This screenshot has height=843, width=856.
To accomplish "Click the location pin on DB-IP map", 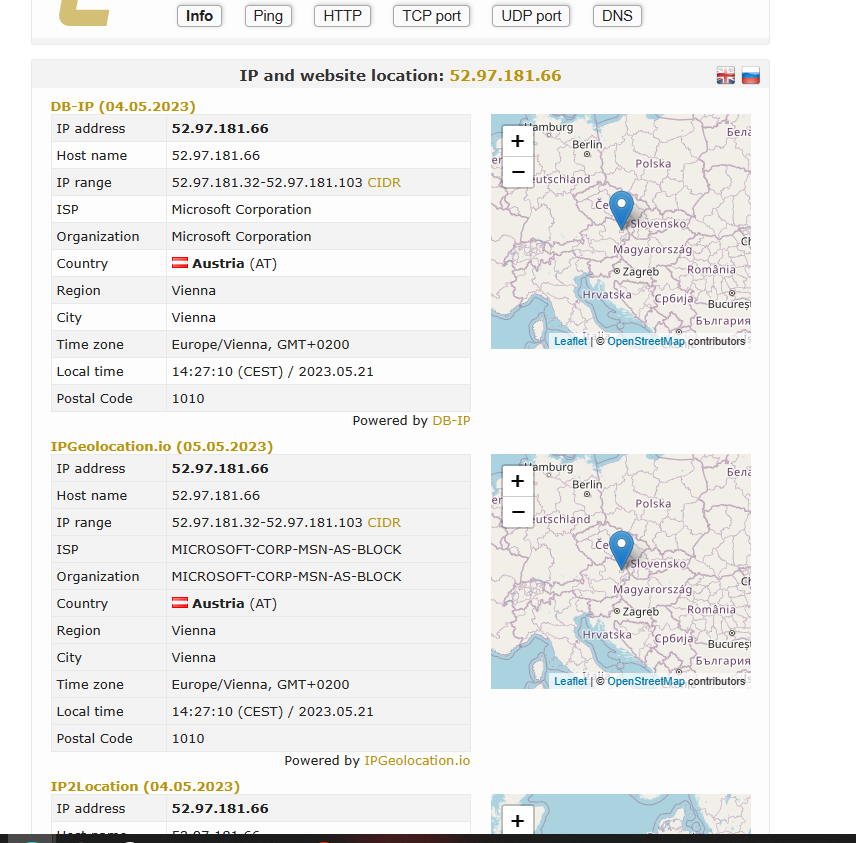I will click(x=621, y=210).
